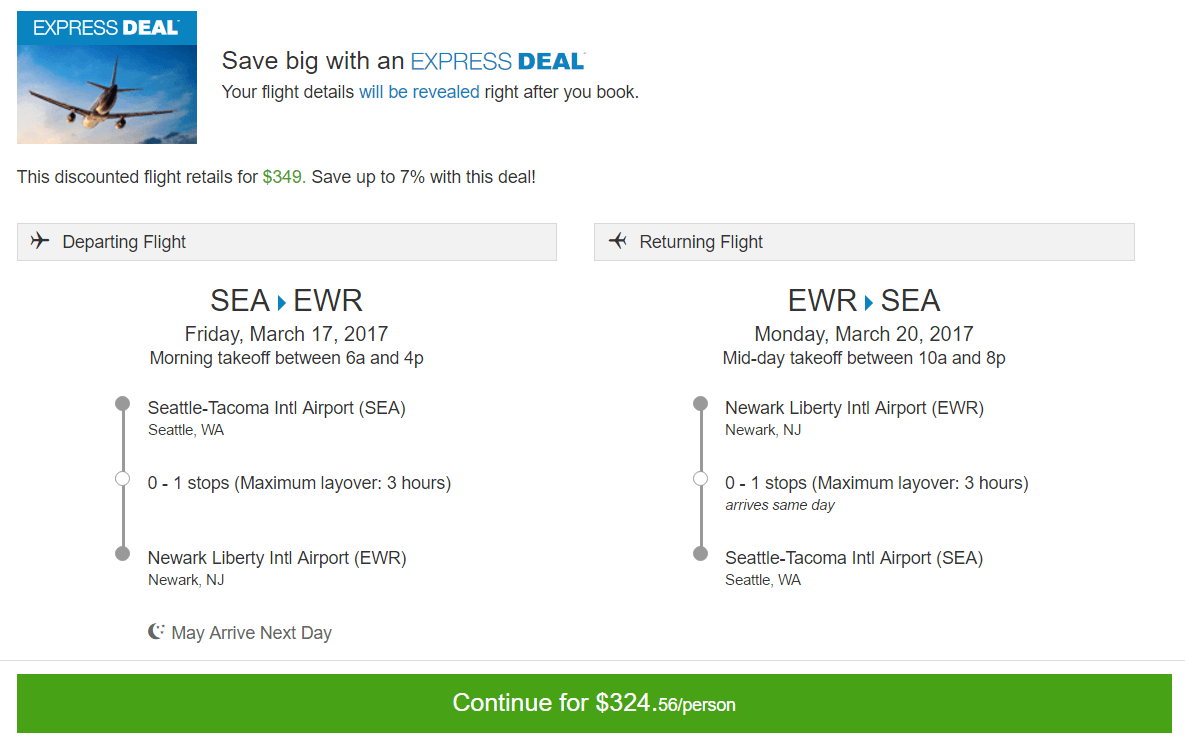The height and width of the screenshot is (741, 1185).
Task: Expand the Returning Flight section
Action: (x=864, y=241)
